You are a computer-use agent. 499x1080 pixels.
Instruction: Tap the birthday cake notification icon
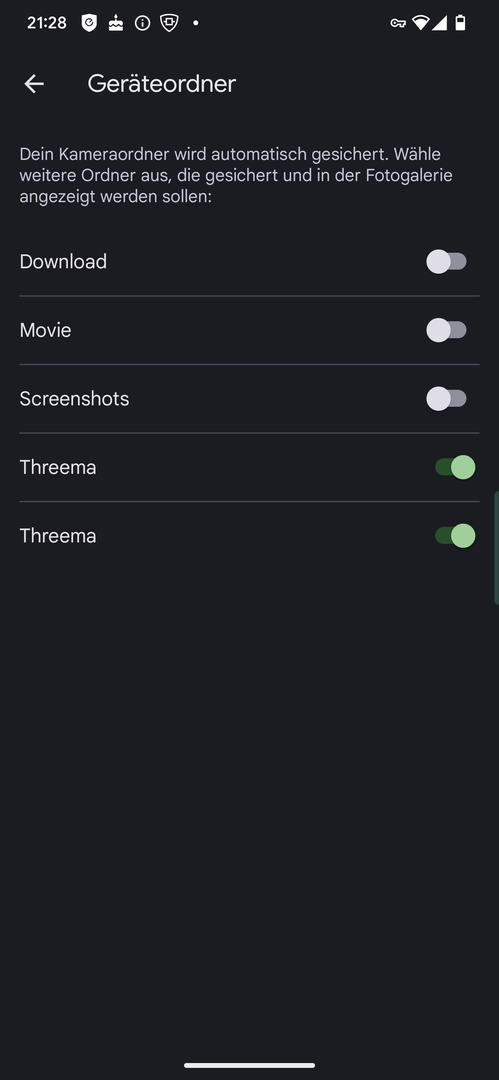[116, 23]
